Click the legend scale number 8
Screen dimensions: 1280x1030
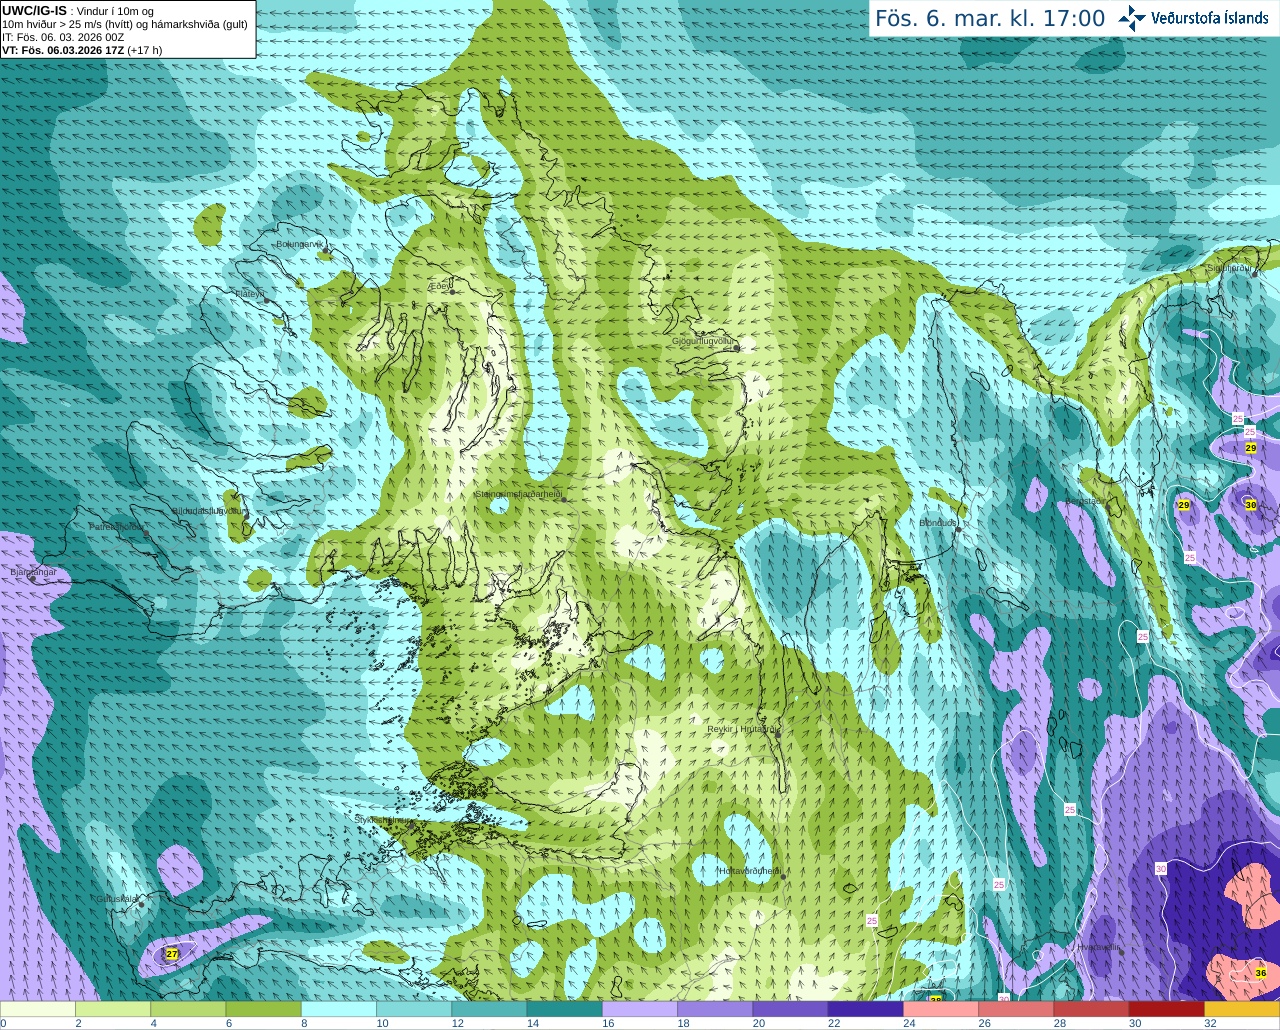[x=304, y=1023]
